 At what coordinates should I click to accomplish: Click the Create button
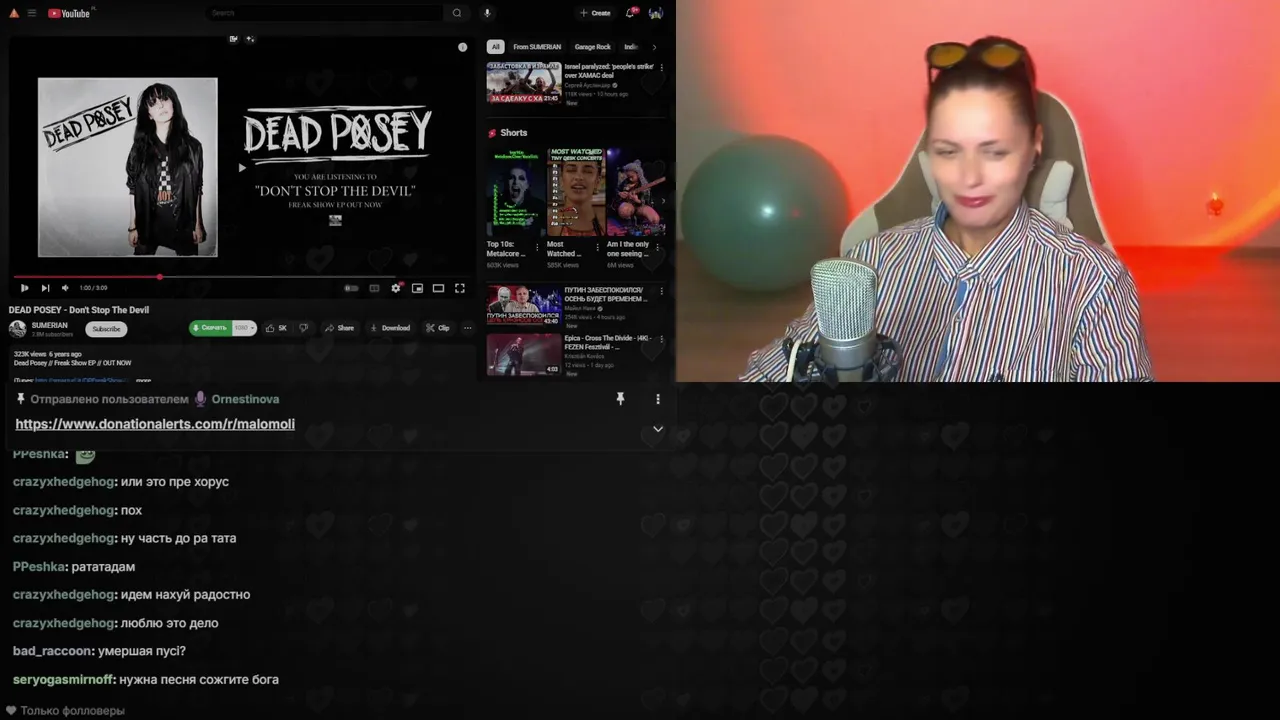pyautogui.click(x=594, y=13)
